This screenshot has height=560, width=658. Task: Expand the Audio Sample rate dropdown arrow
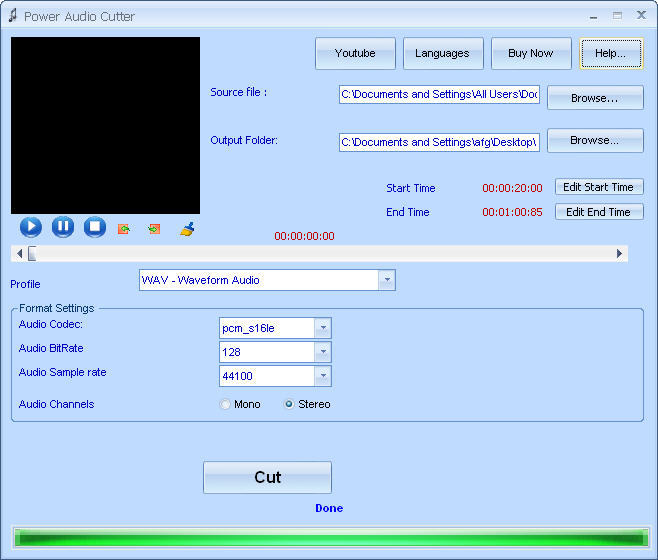click(x=323, y=376)
